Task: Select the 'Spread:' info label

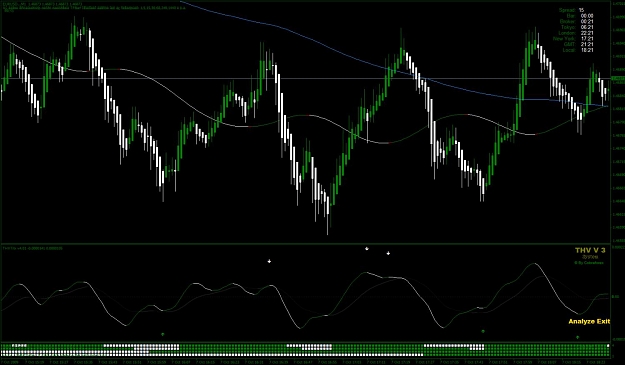Action: [x=567, y=10]
